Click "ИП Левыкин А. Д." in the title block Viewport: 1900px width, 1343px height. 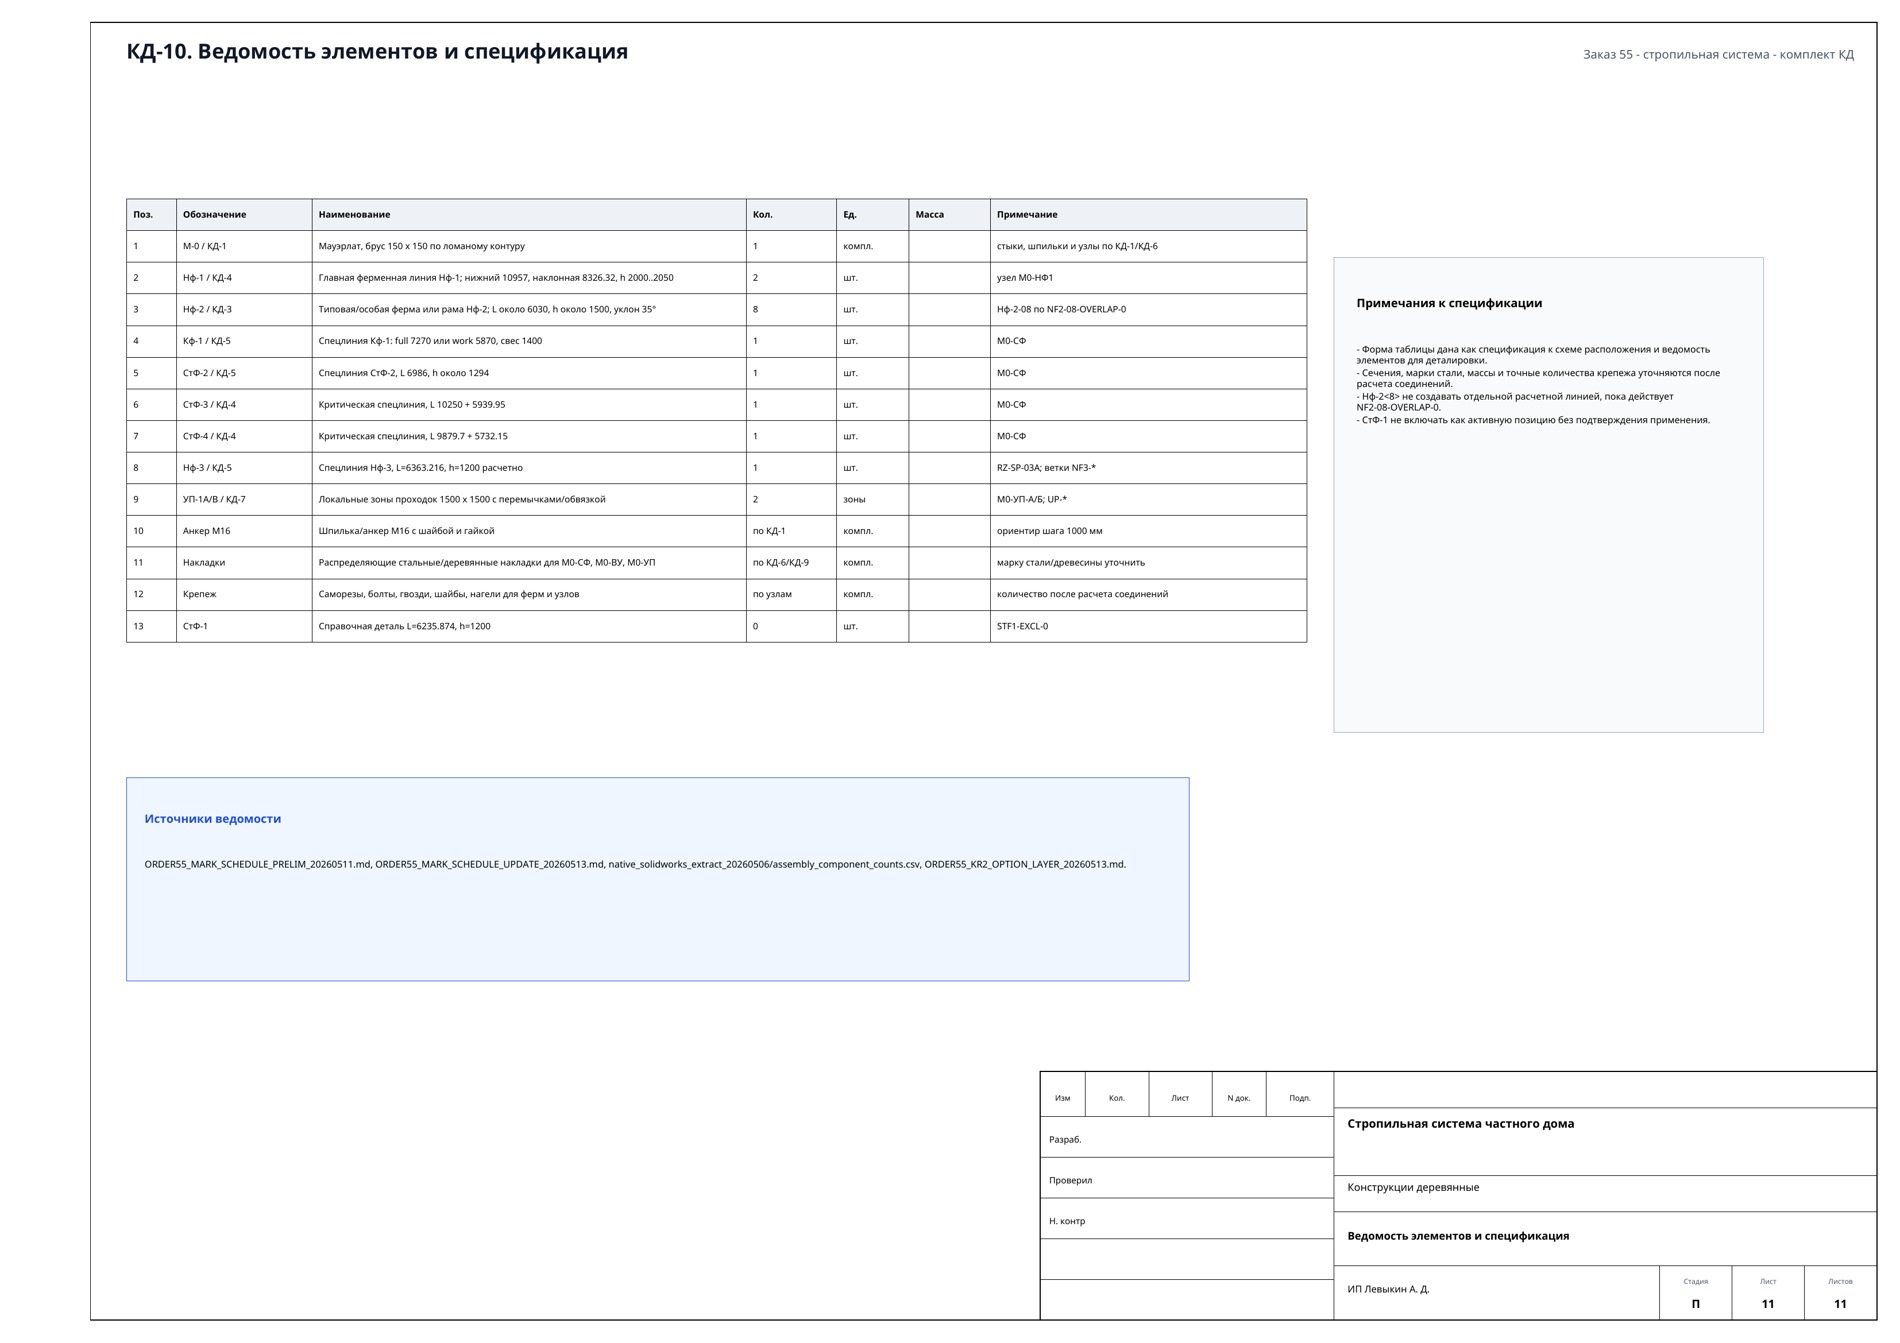1388,1290
